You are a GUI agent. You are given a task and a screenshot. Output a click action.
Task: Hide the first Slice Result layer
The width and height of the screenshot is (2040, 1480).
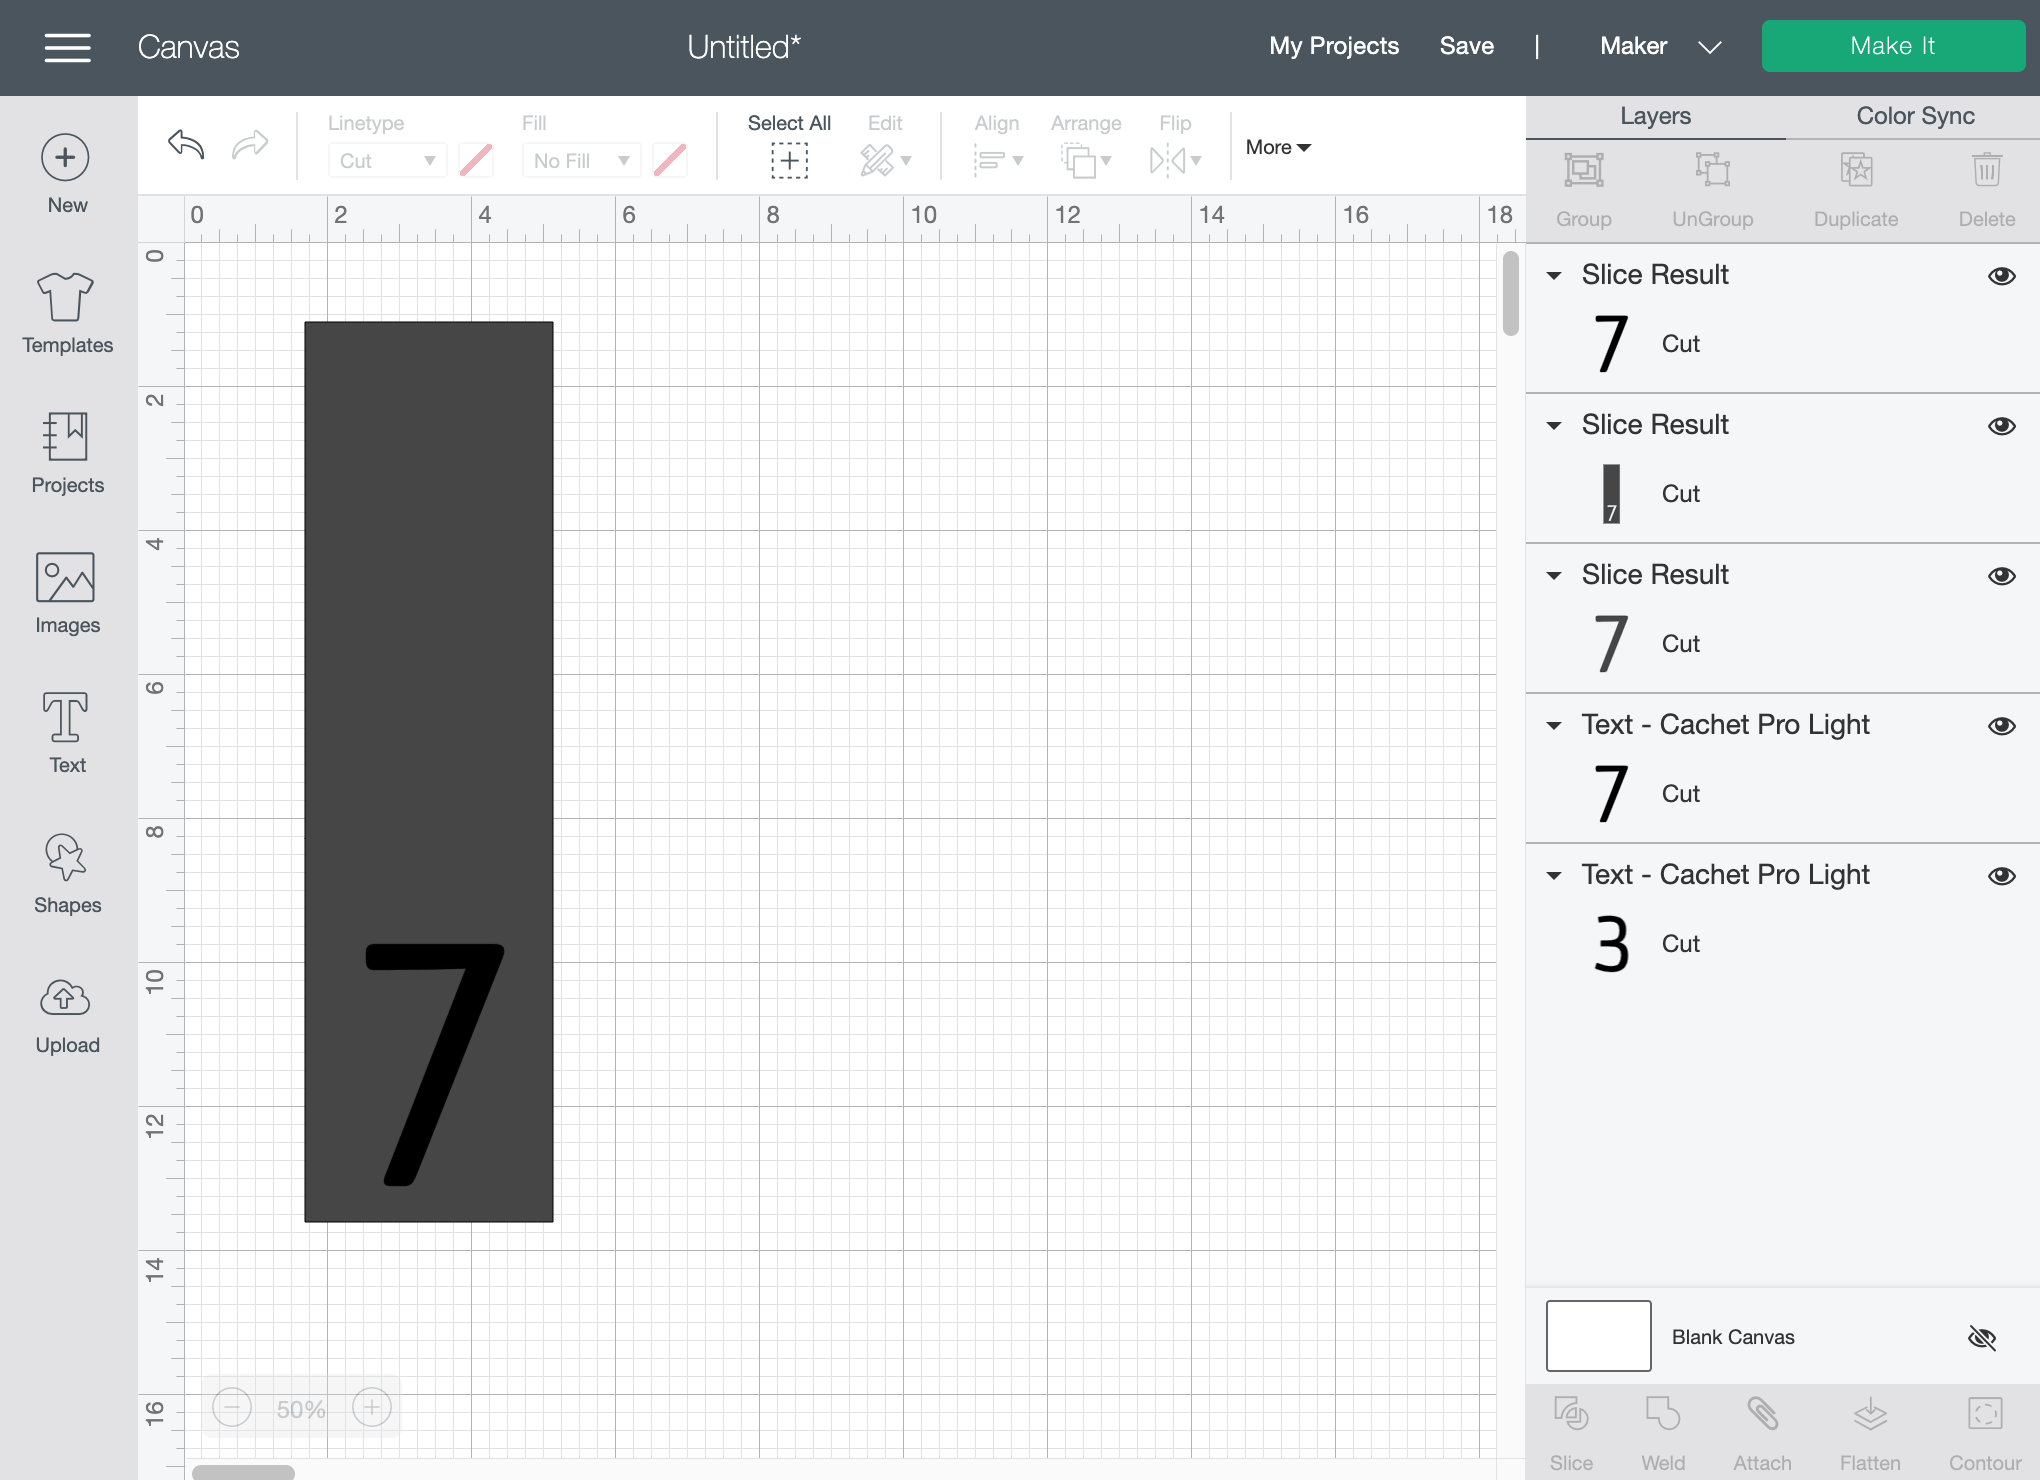point(2001,276)
